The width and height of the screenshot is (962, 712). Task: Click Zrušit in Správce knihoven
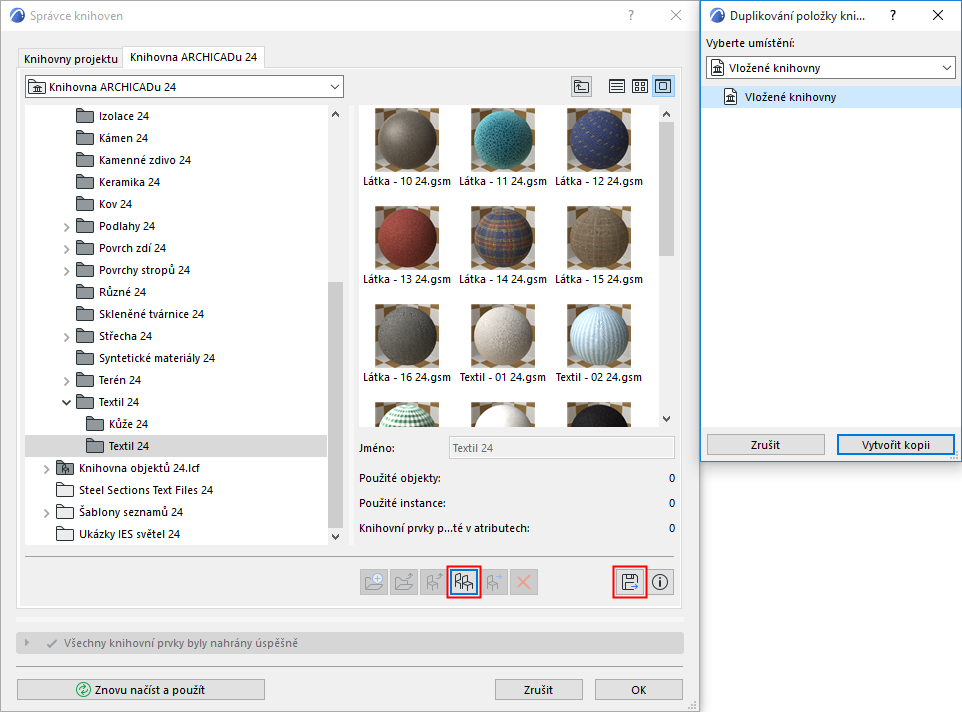(539, 689)
